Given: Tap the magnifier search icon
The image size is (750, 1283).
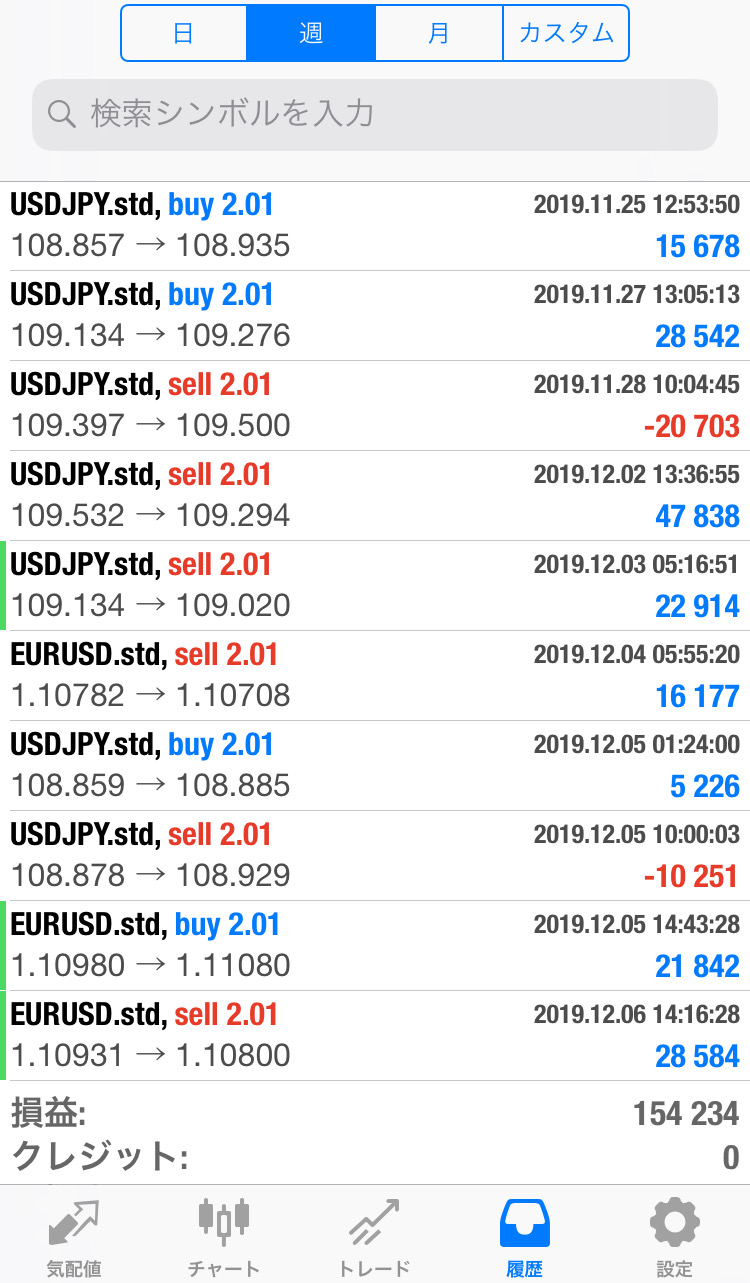Looking at the screenshot, I should click(62, 115).
